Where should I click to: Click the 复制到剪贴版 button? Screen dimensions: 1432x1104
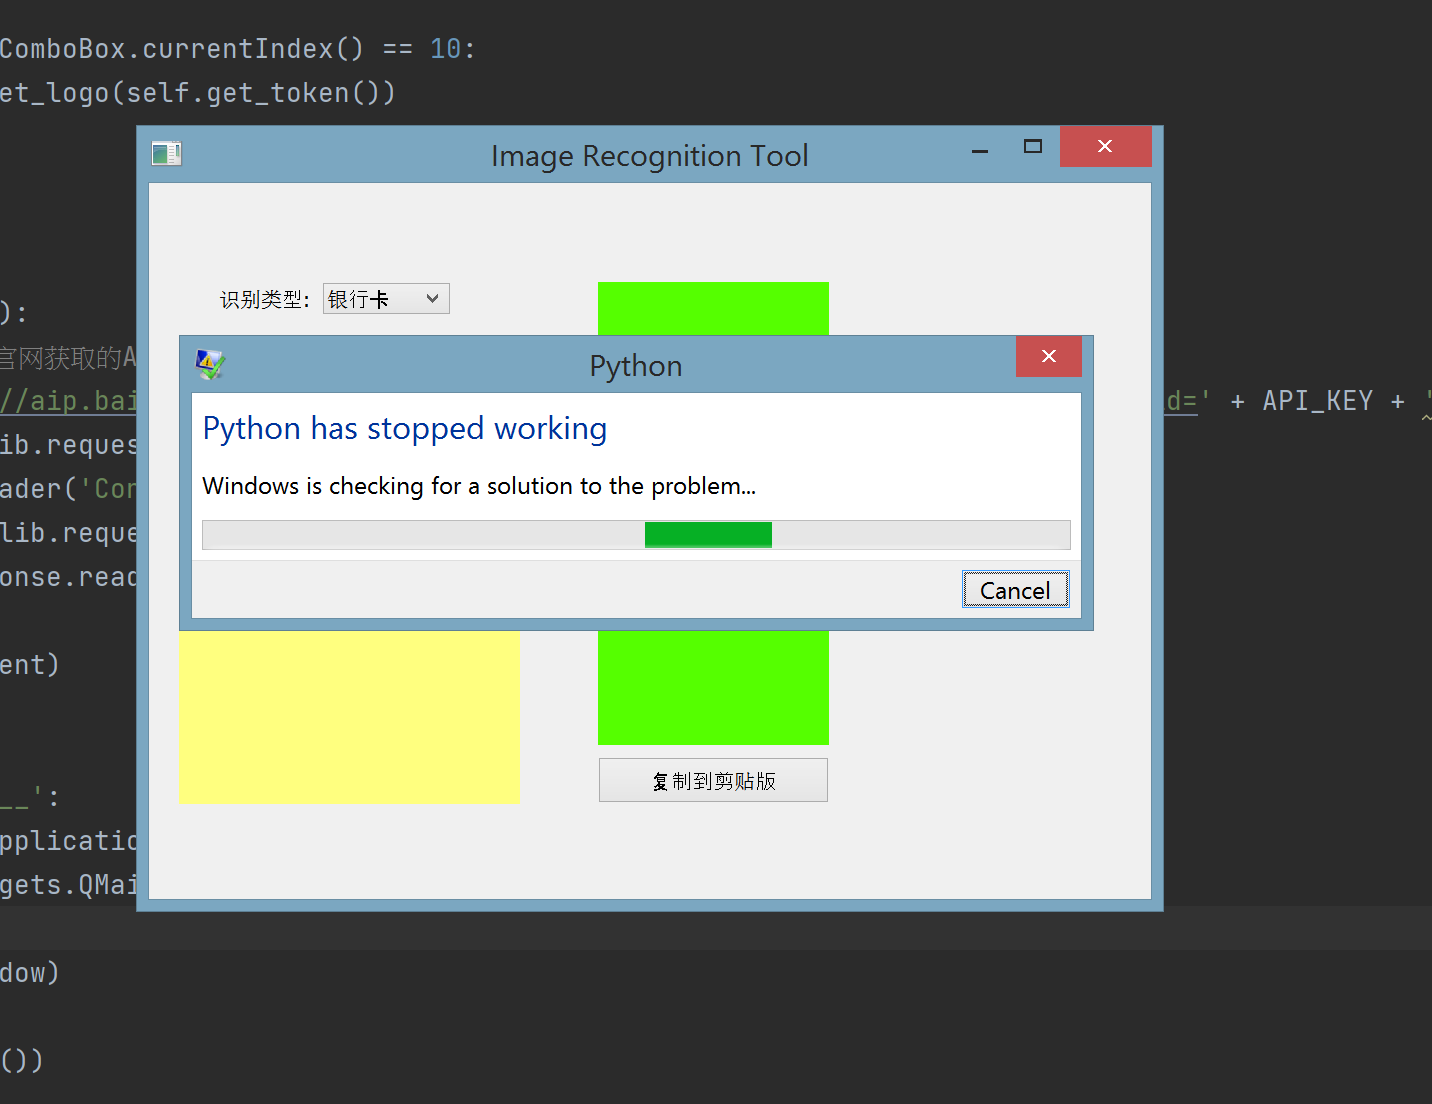(x=713, y=780)
